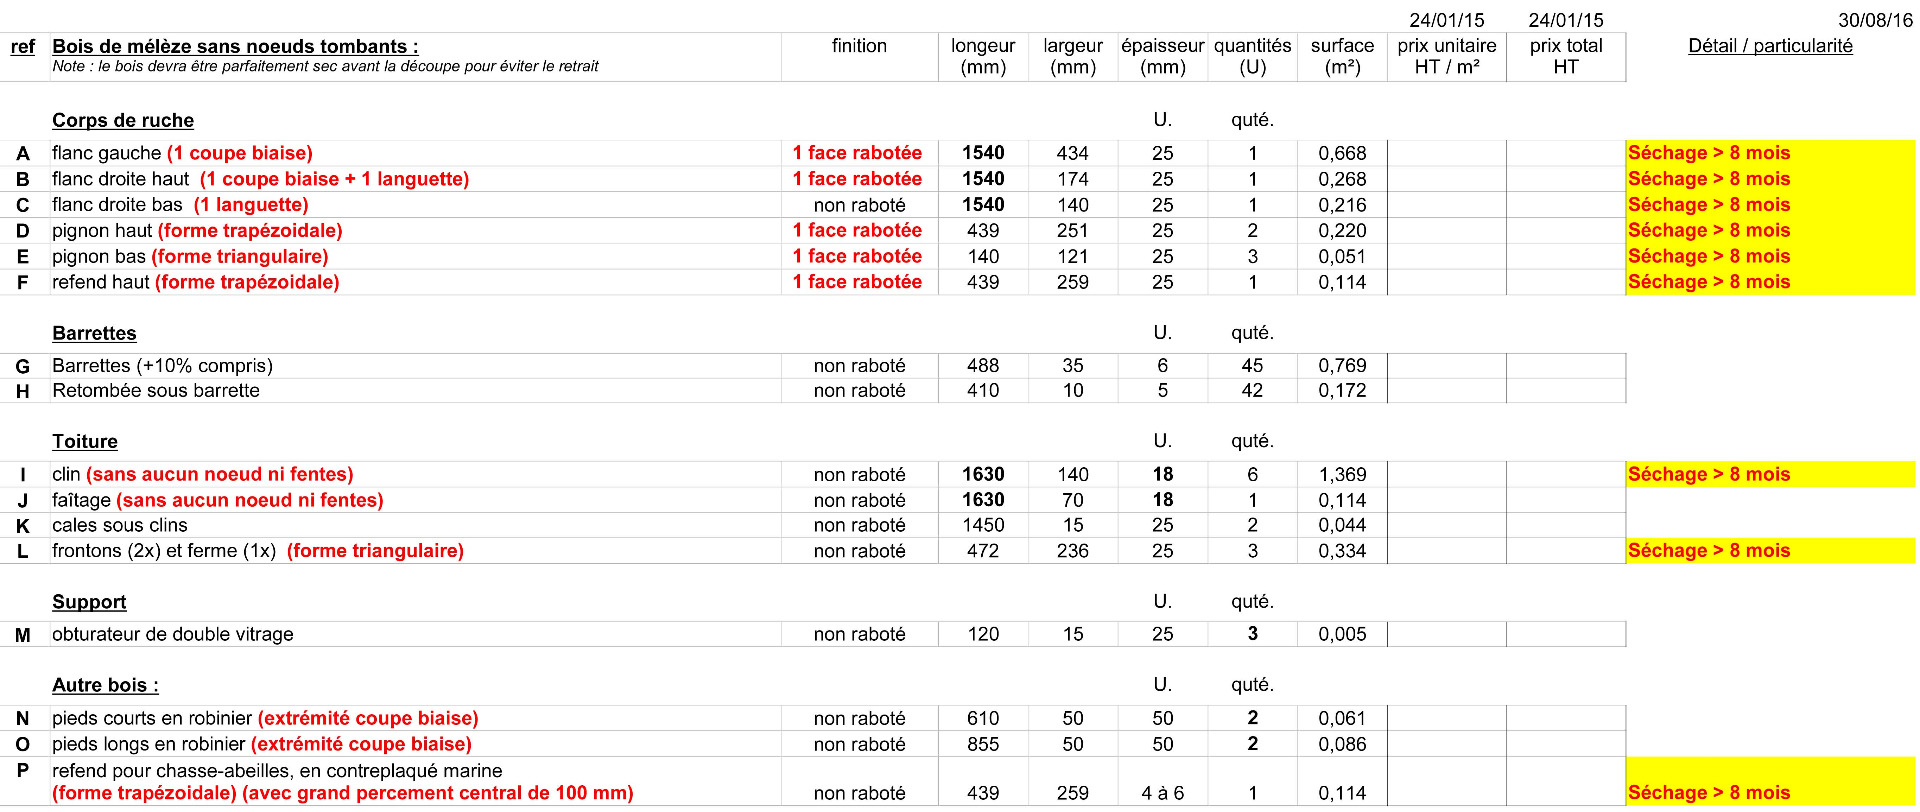This screenshot has height=812, width=1920.
Task: Click the "Corps de ruche" section heading
Action: (123, 121)
